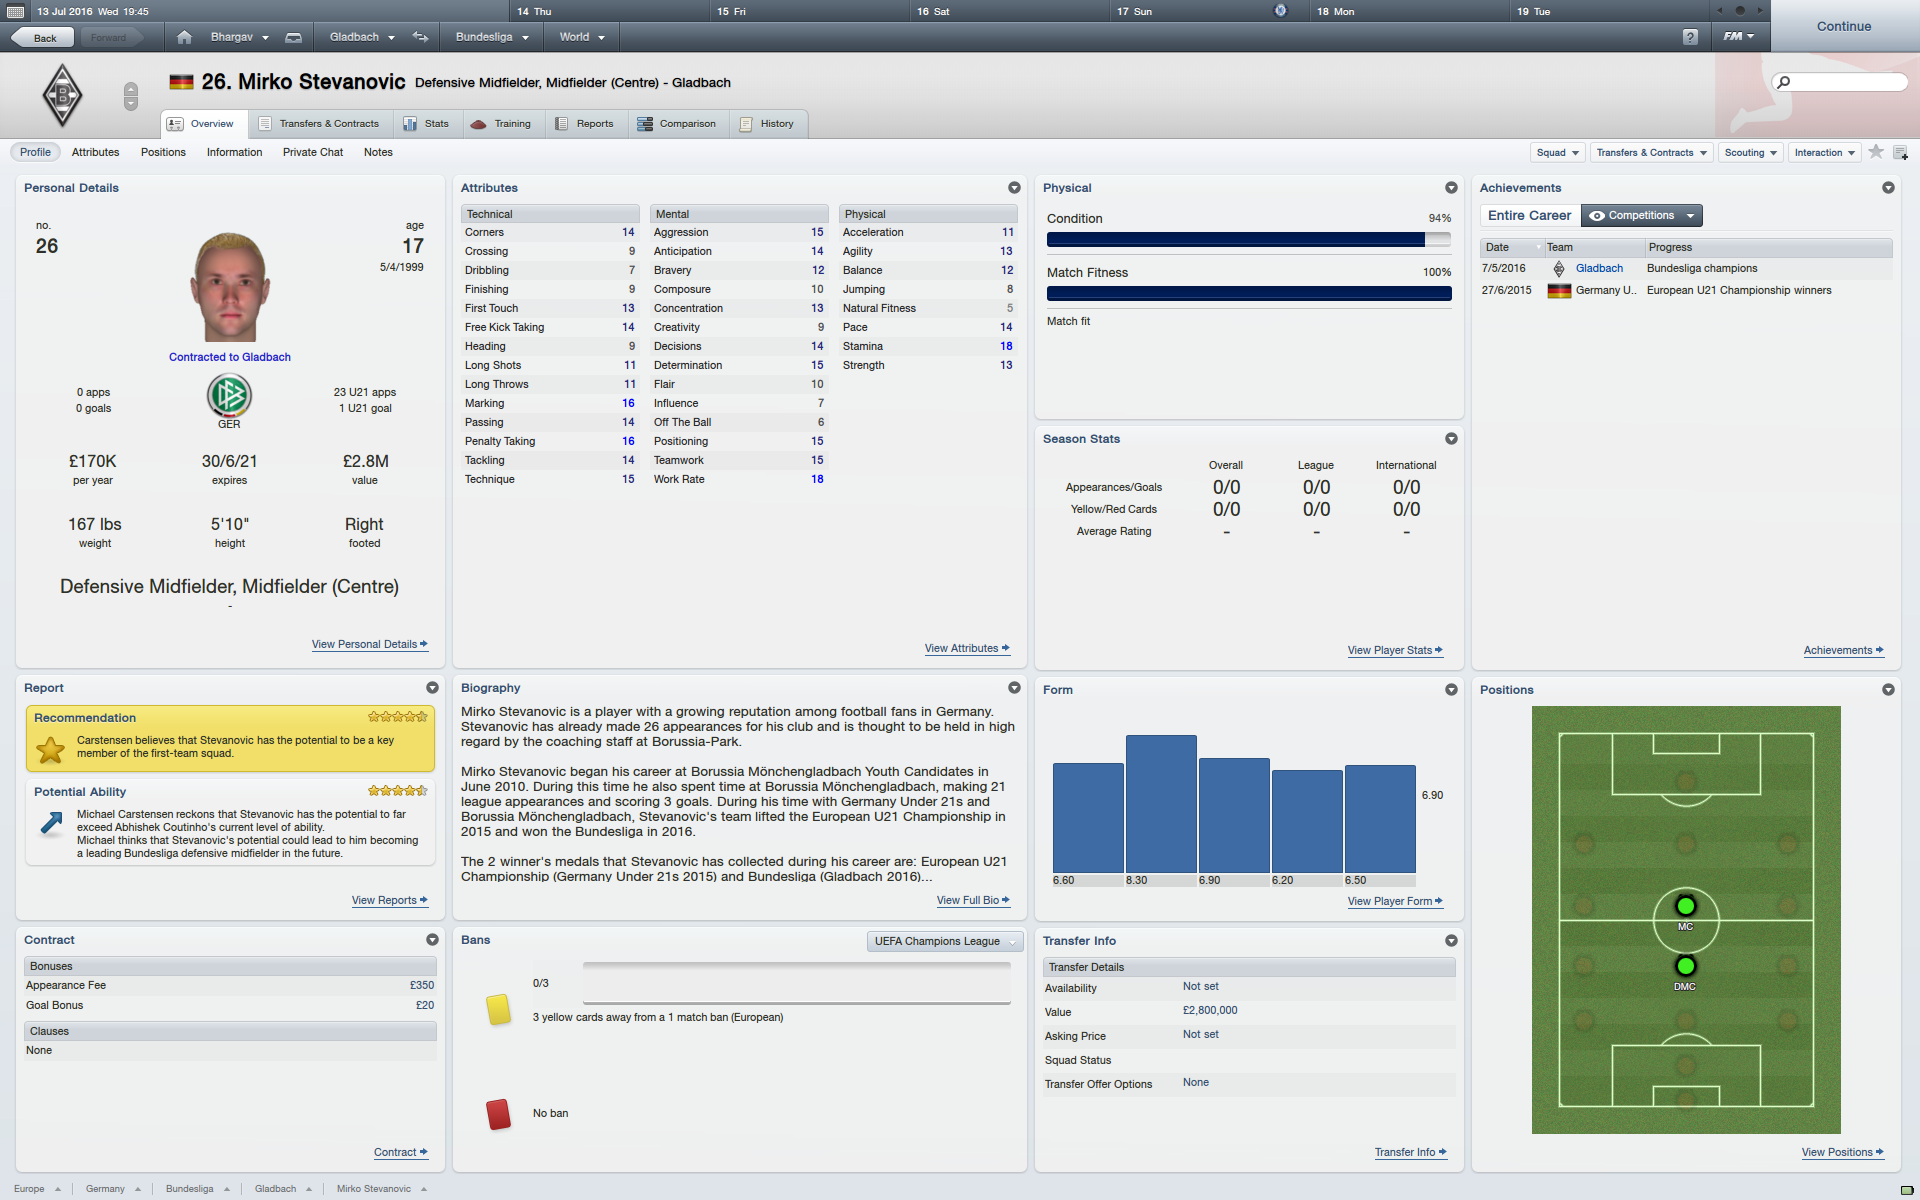This screenshot has width=1920, height=1200.
Task: Open the Season Stats panel options circle
Action: coord(1451,439)
